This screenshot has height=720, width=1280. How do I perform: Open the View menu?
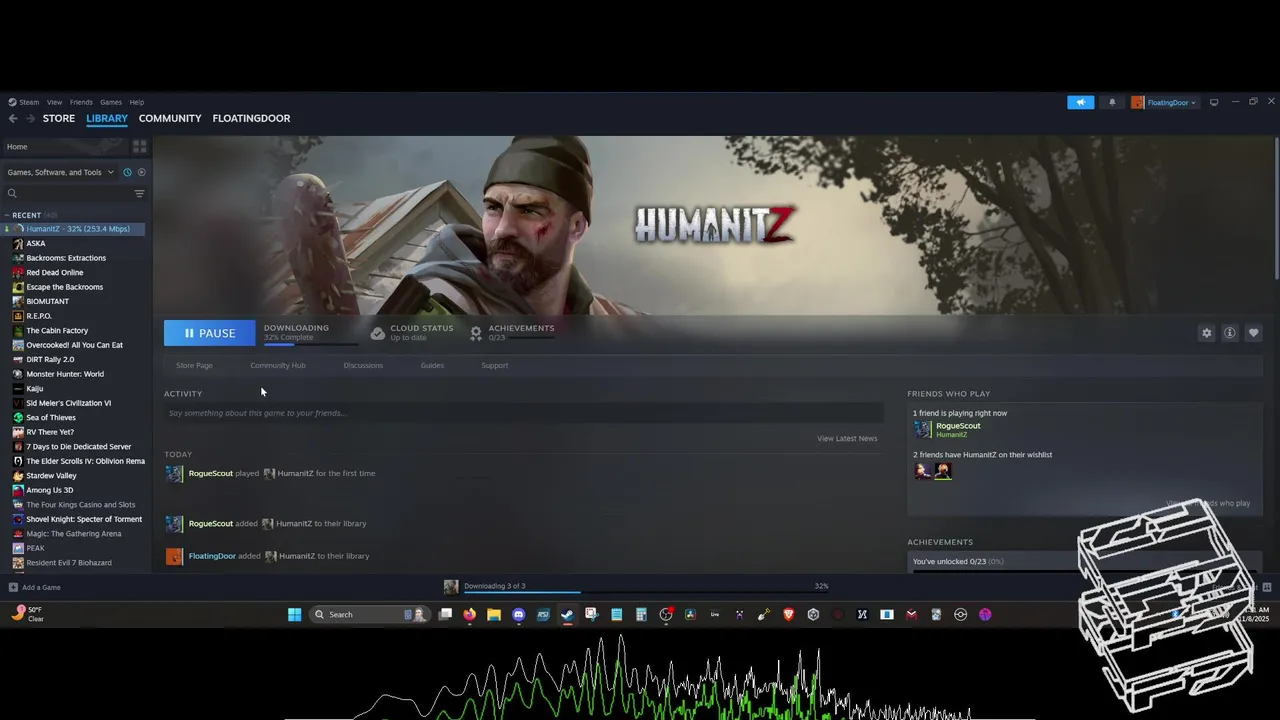point(54,102)
